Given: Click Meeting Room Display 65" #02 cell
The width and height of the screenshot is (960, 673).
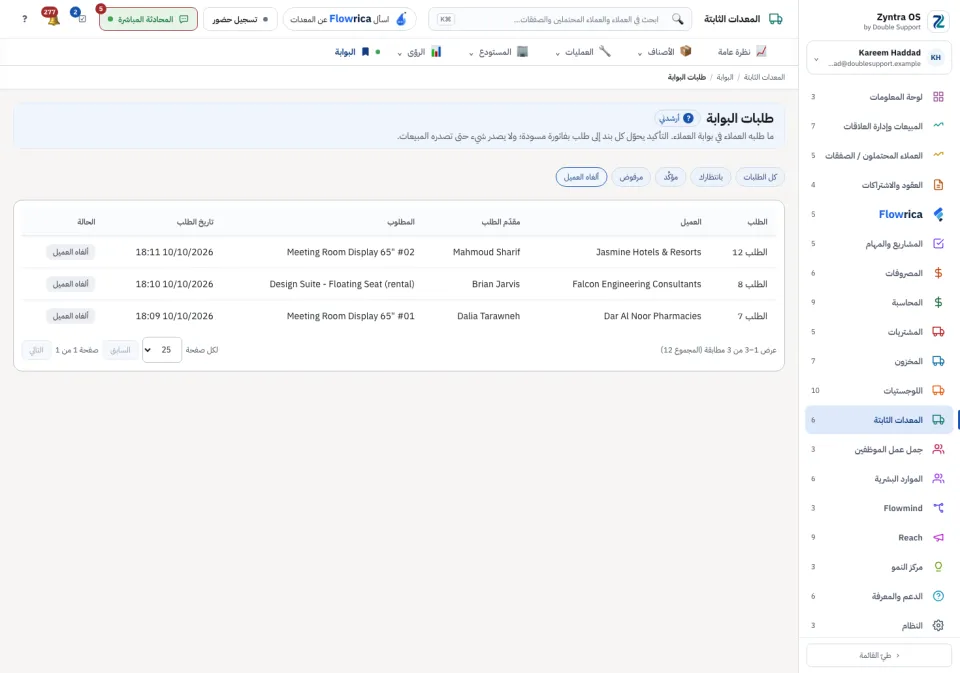Looking at the screenshot, I should pos(350,252).
